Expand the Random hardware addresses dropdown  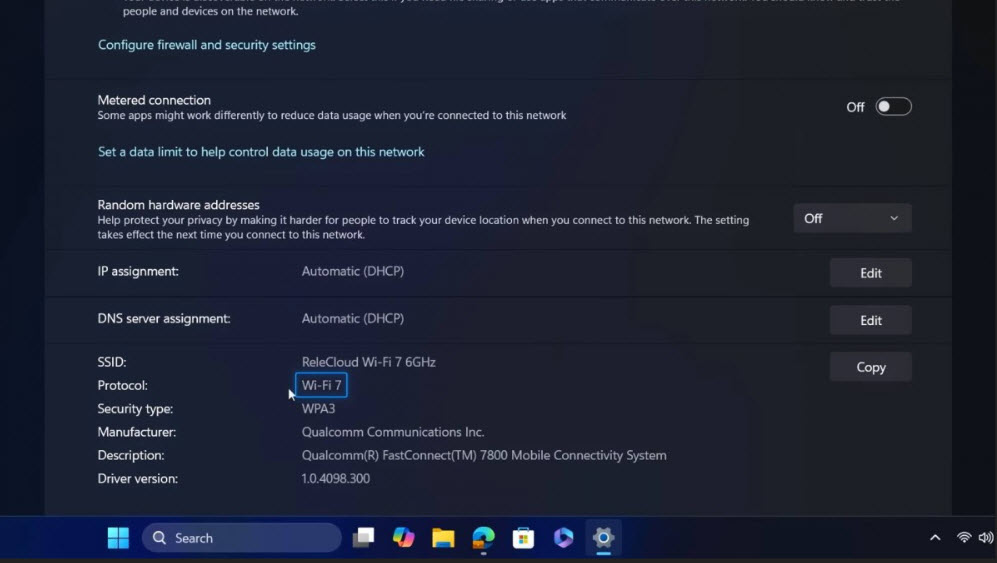click(x=852, y=218)
